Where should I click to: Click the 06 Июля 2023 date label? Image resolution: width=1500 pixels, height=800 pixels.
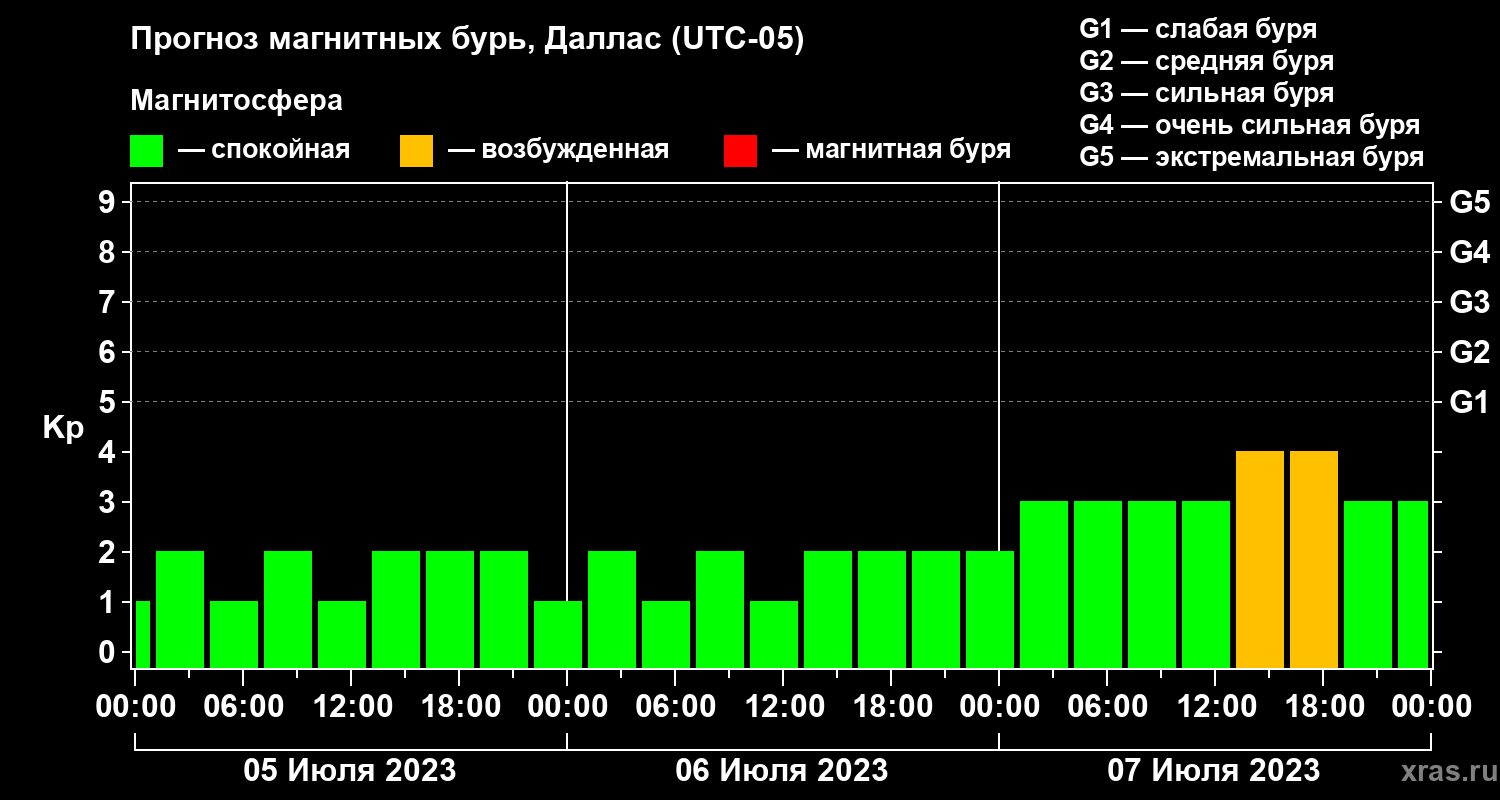click(x=782, y=771)
